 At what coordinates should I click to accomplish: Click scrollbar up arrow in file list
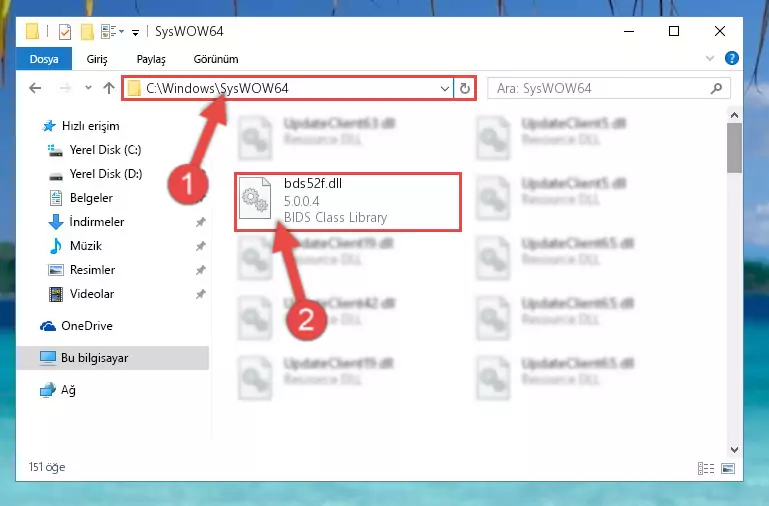[x=734, y=115]
